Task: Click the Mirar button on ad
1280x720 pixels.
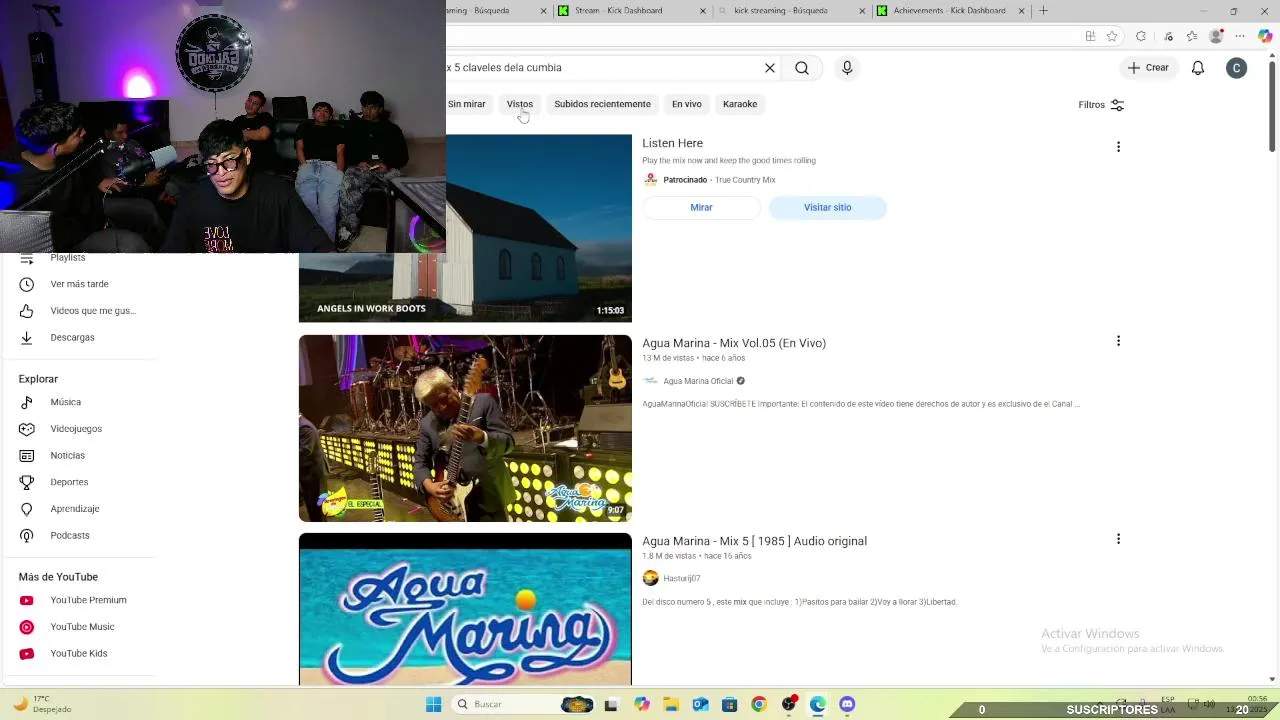Action: click(701, 207)
